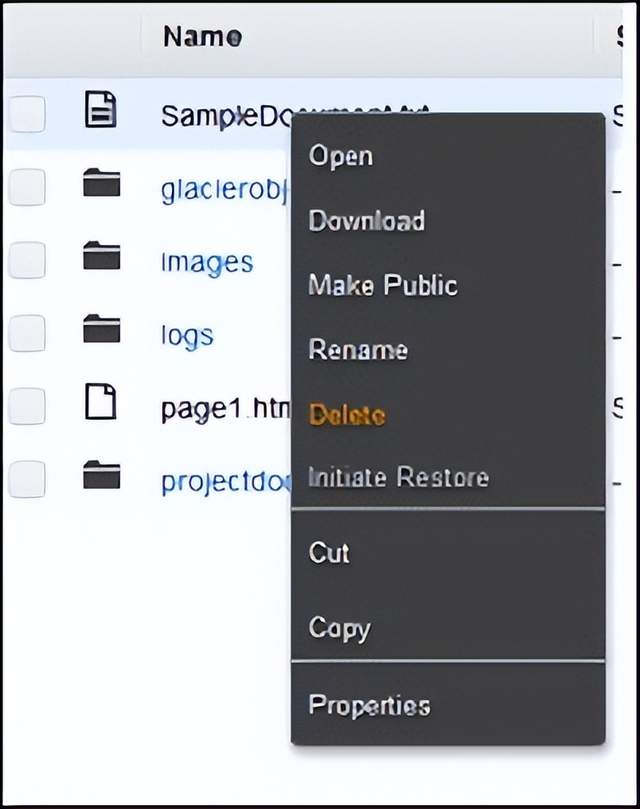
Task: Click the SampleDocument file icon
Action: 101,111
